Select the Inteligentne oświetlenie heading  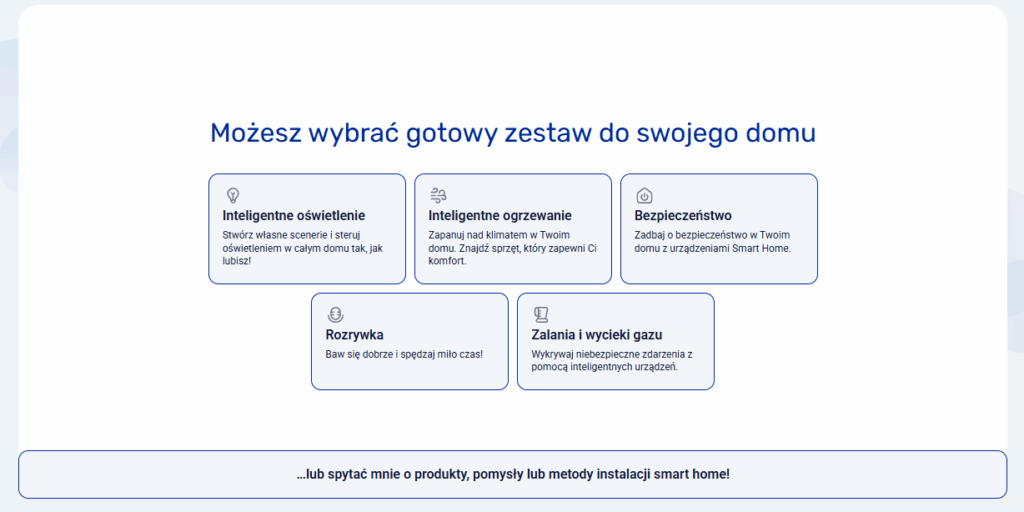click(294, 216)
